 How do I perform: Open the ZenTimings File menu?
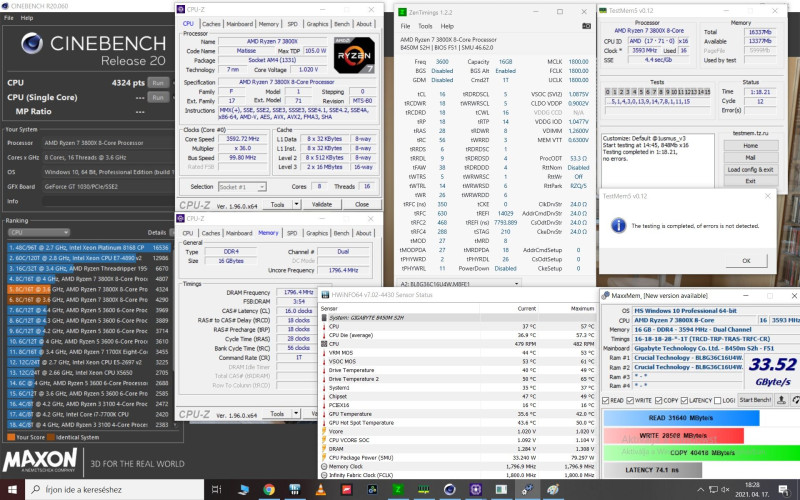tap(405, 26)
